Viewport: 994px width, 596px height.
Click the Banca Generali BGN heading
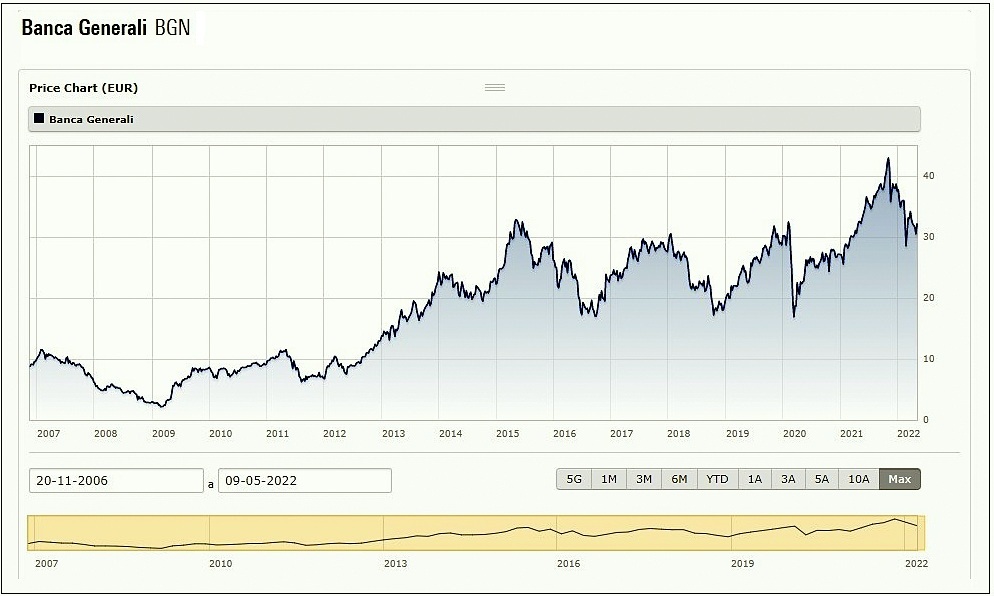(106, 28)
